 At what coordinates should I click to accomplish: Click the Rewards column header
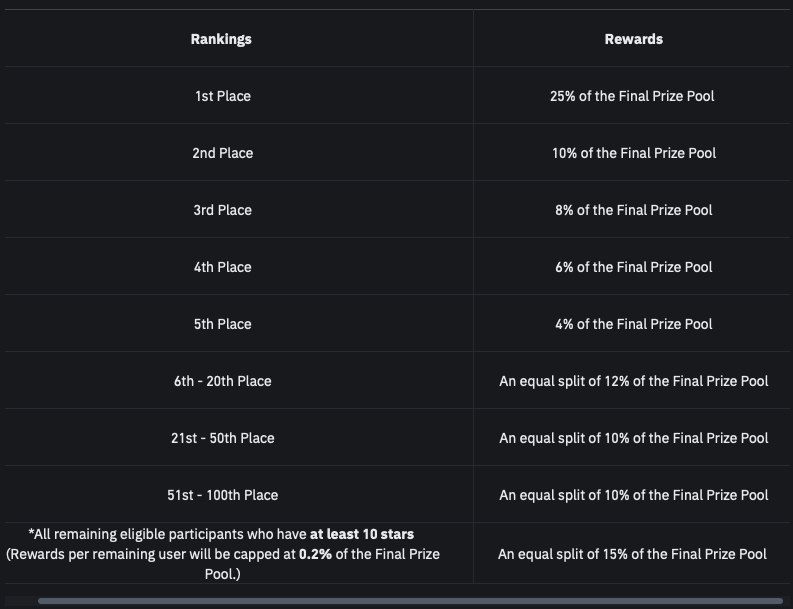(x=633, y=39)
